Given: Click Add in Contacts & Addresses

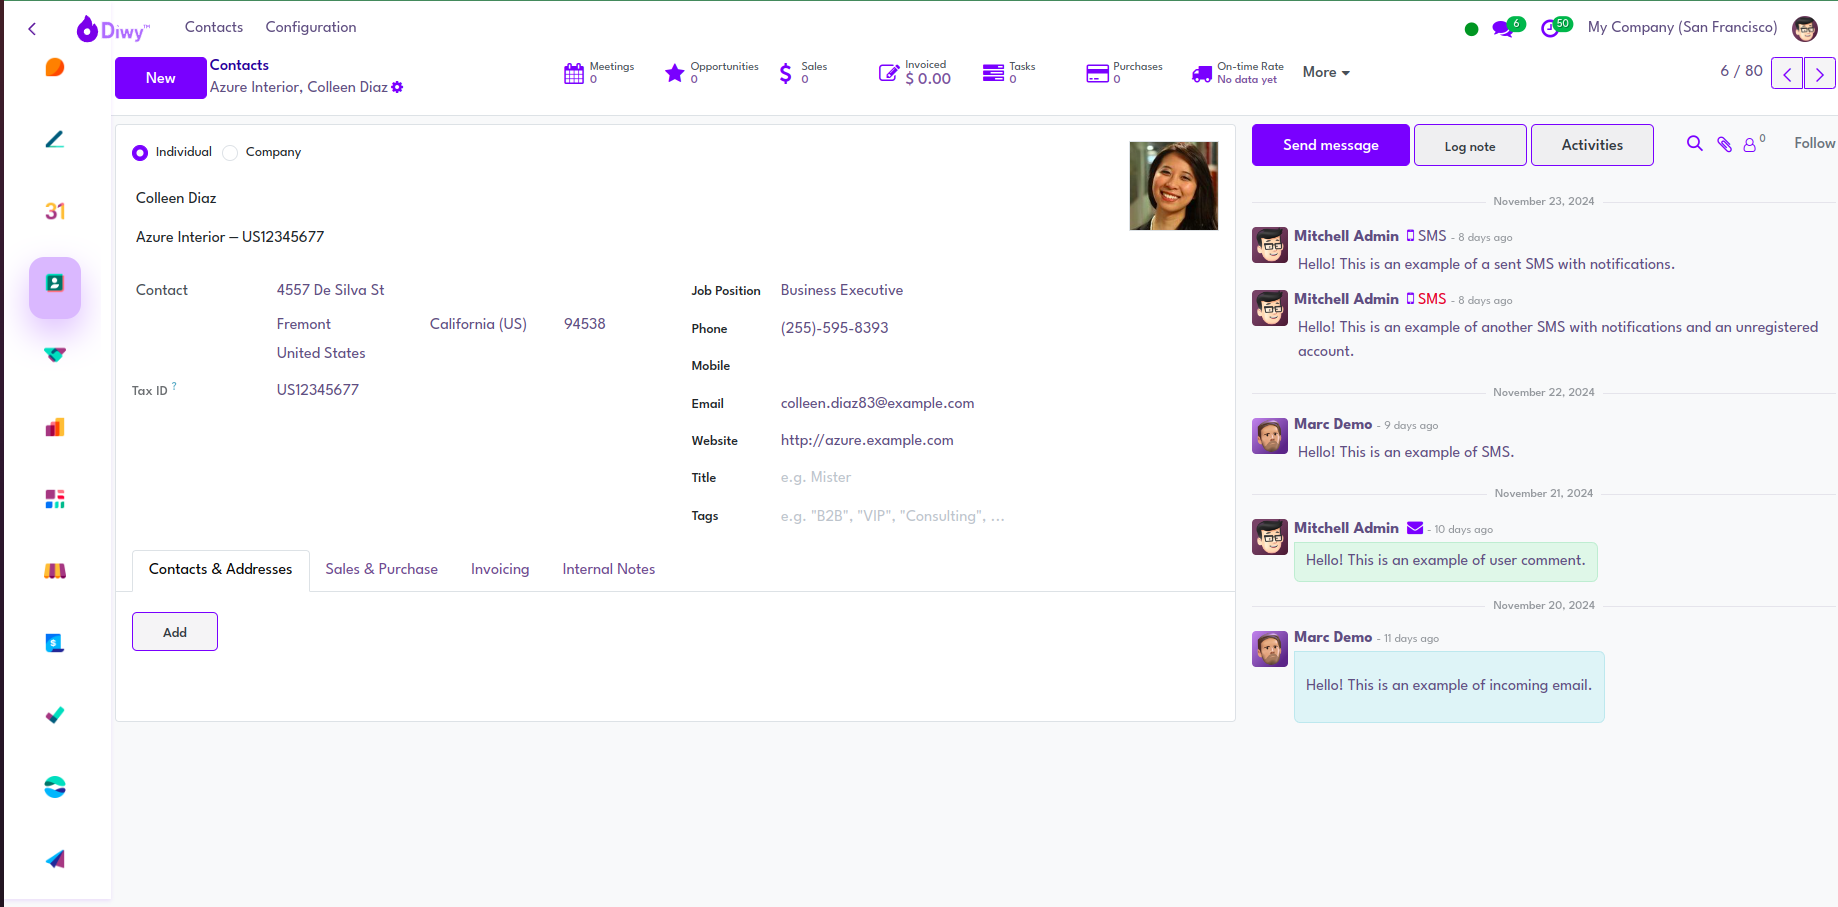Looking at the screenshot, I should click(175, 632).
